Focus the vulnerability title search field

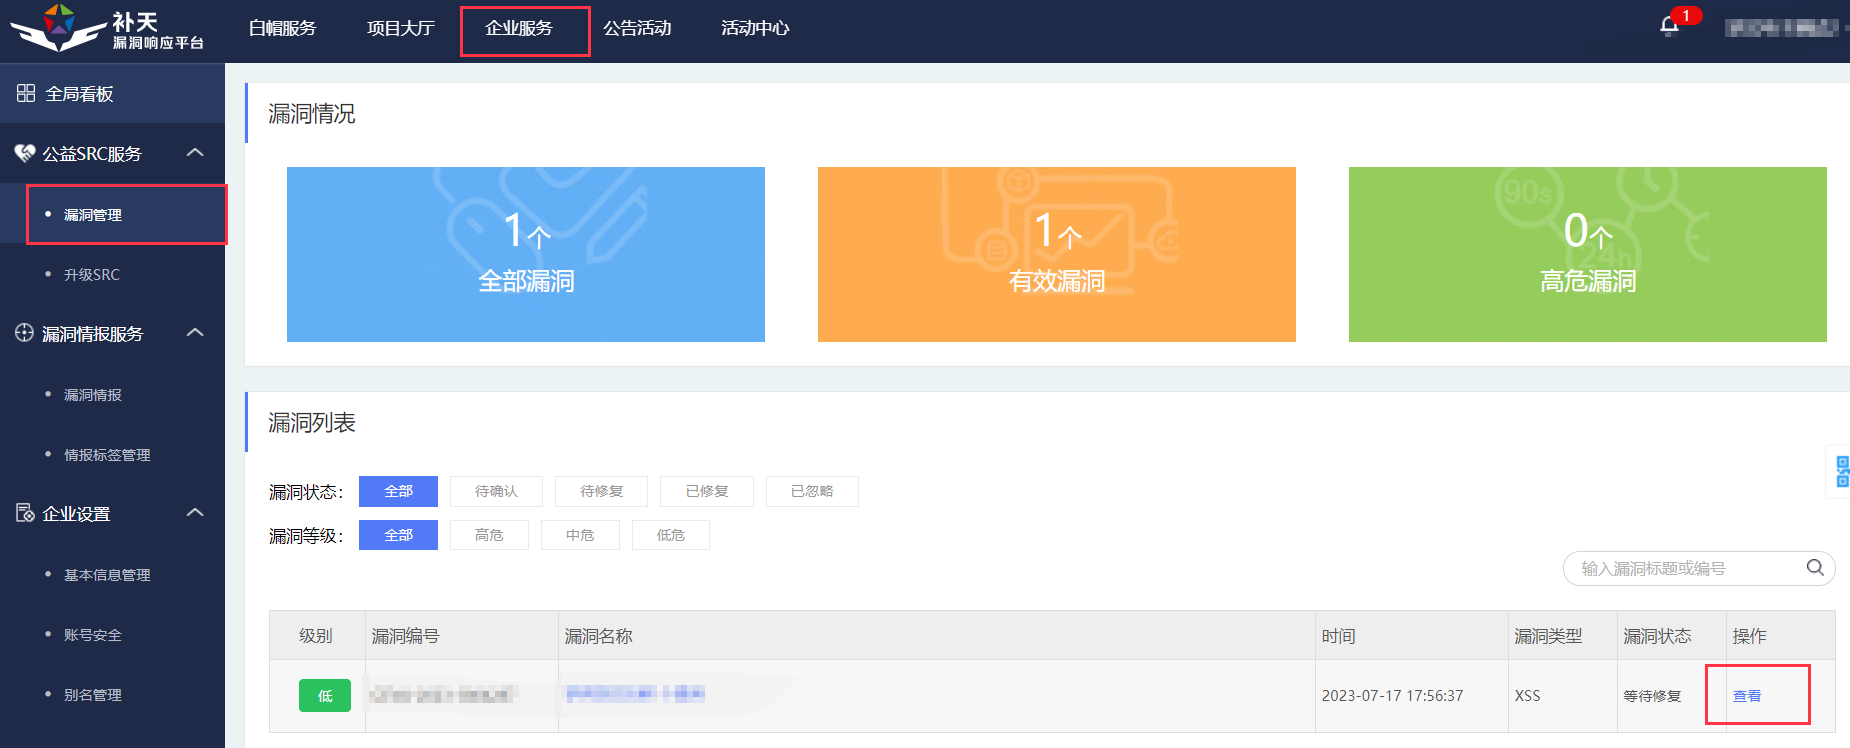pyautogui.click(x=1685, y=568)
